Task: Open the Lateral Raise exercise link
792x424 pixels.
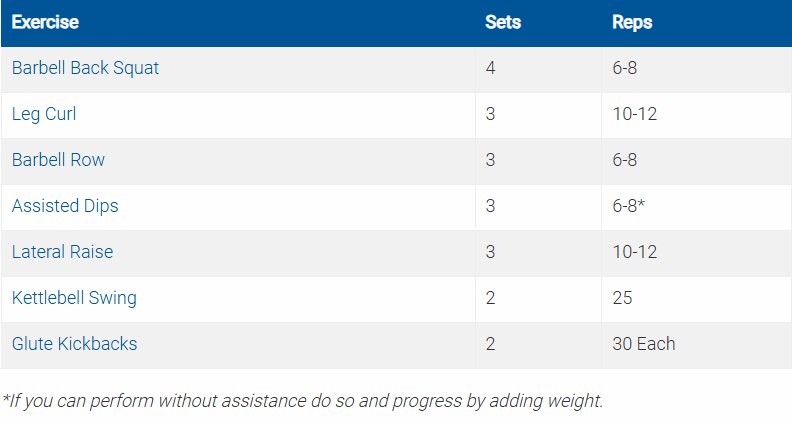Action: (62, 252)
